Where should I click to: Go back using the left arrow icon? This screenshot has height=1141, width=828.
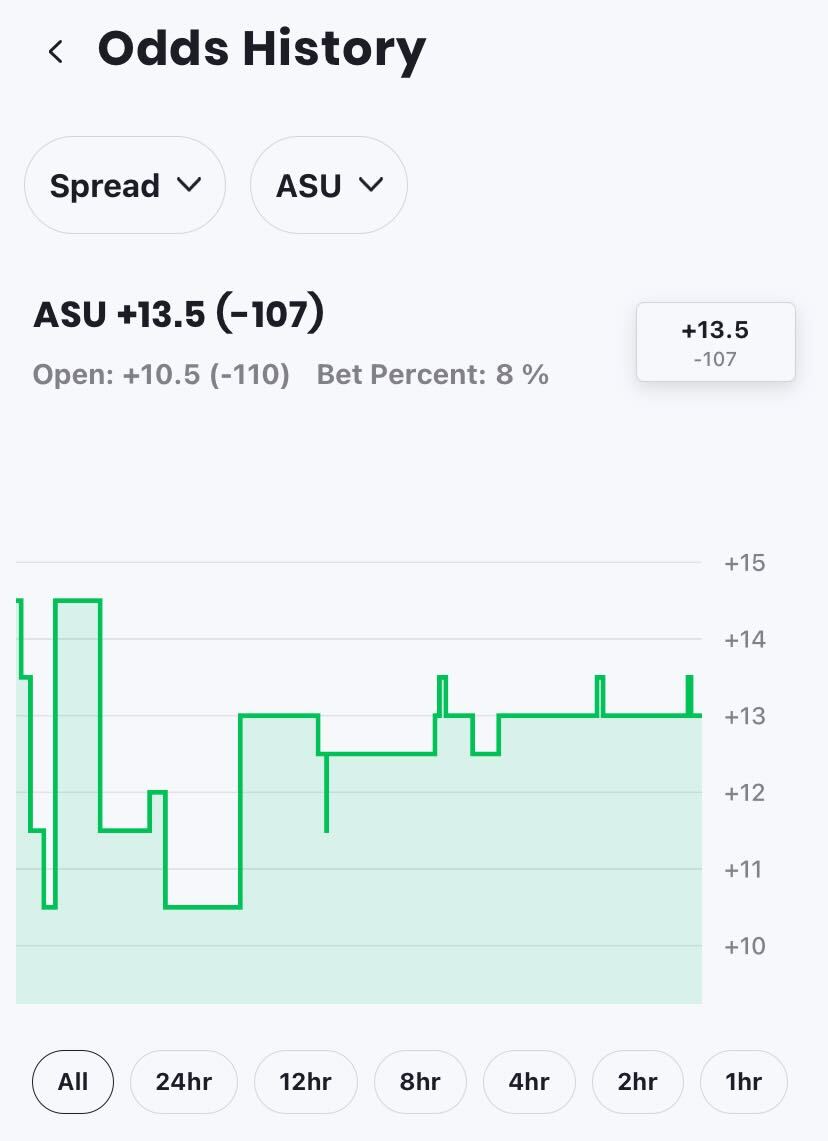click(x=55, y=52)
